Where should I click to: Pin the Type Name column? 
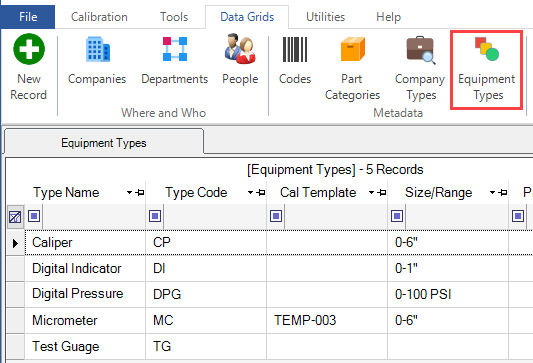(140, 193)
